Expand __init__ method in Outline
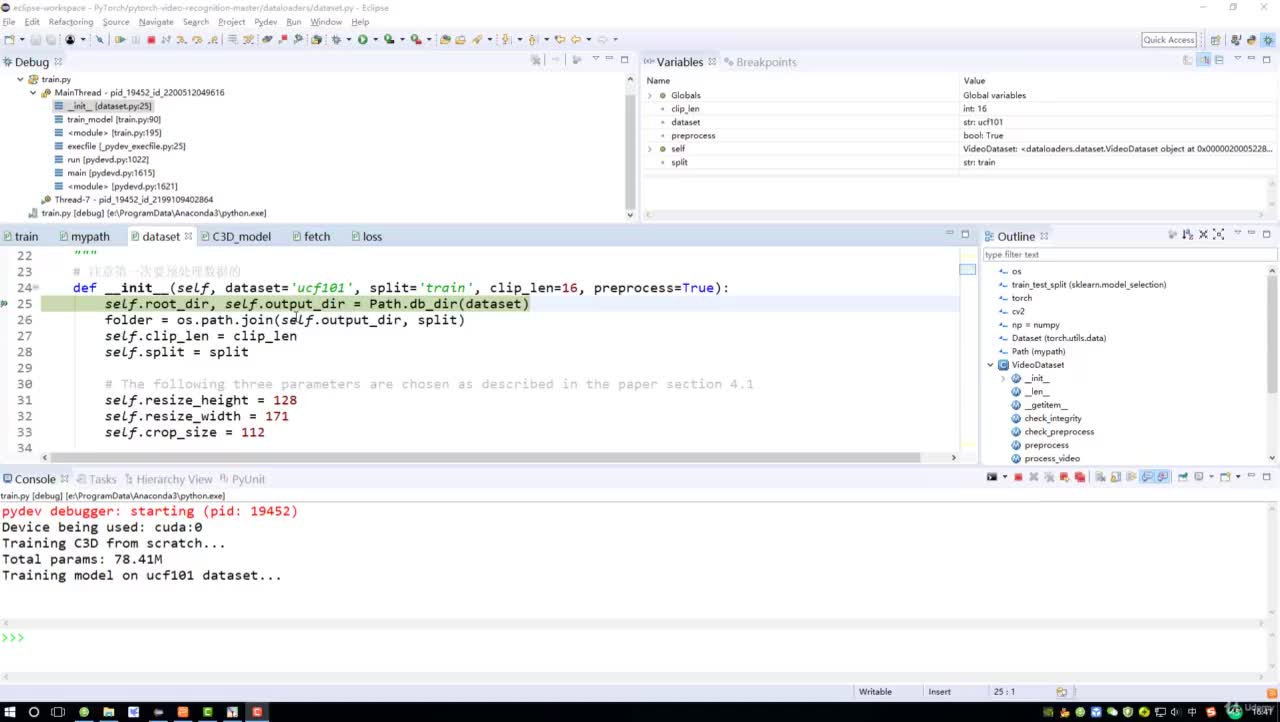 pos(1003,378)
